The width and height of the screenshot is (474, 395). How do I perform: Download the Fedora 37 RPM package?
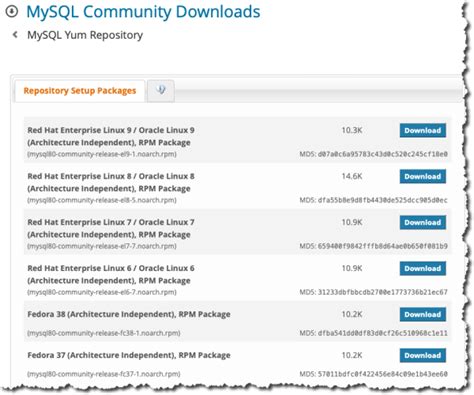tap(423, 355)
